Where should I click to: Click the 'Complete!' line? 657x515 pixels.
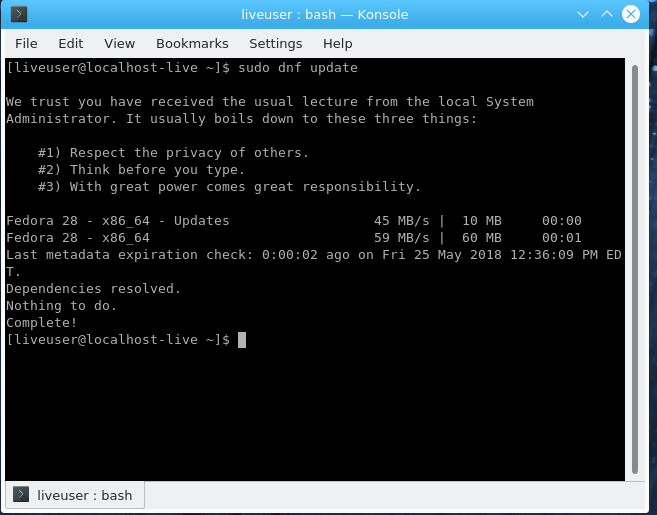coord(41,323)
